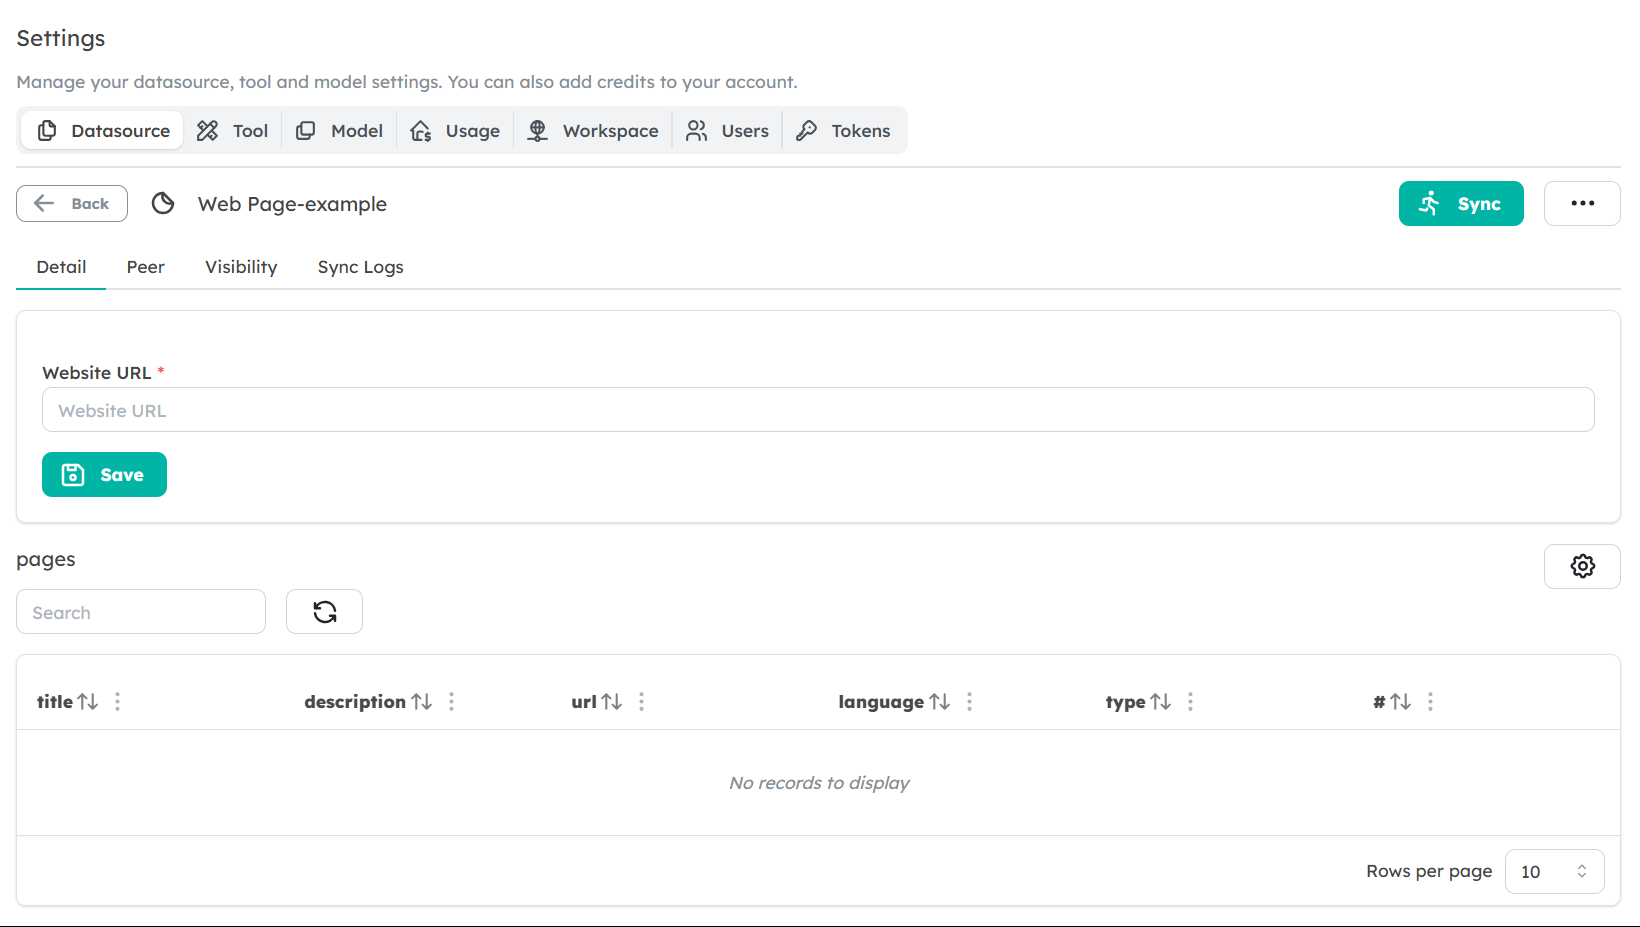Click the Back button
This screenshot has height=927, width=1640.
[x=72, y=204]
